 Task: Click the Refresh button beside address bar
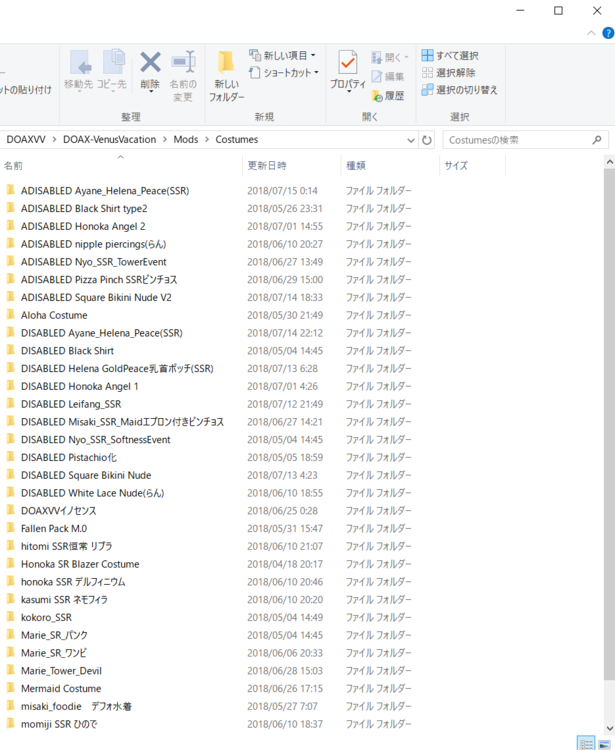(x=427, y=140)
